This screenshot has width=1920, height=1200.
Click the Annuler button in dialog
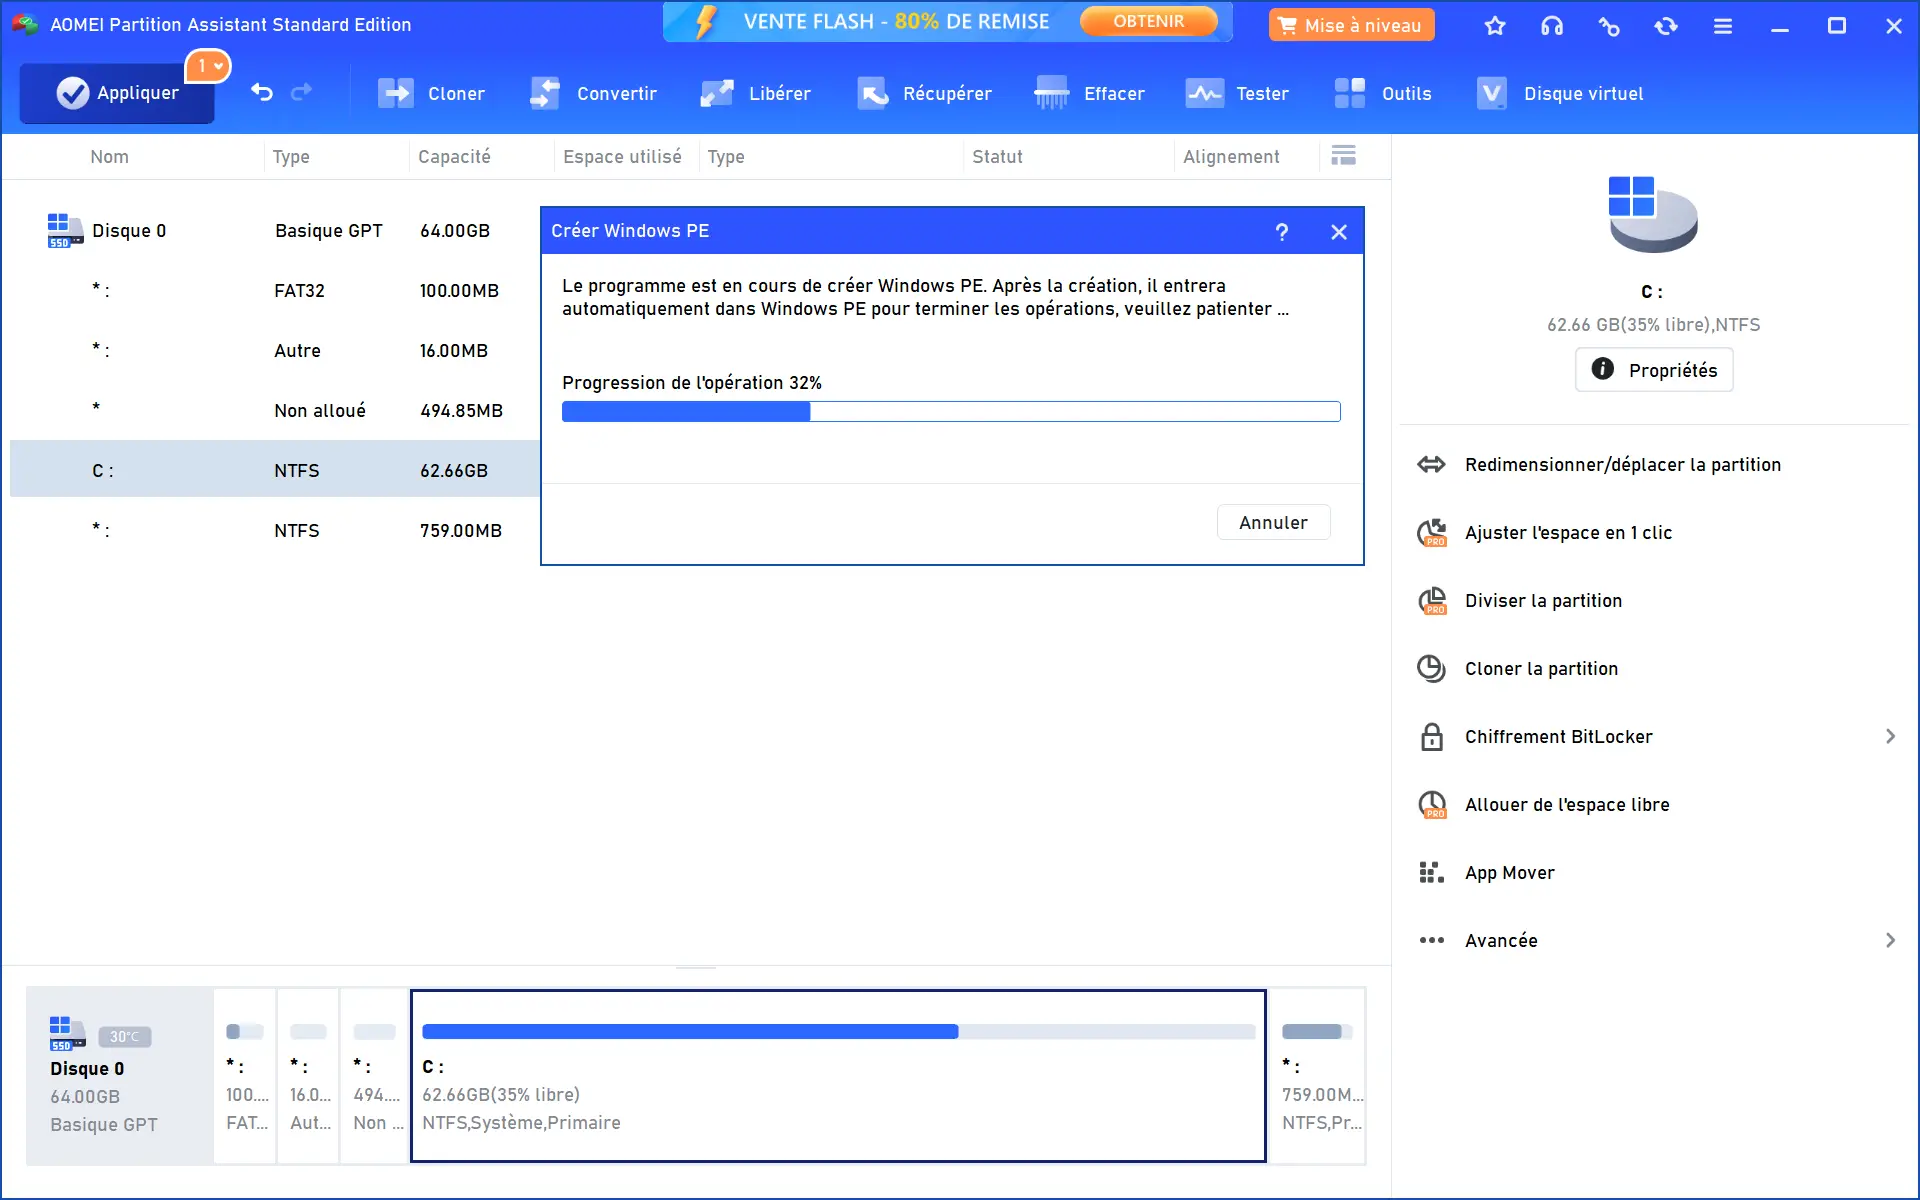point(1273,523)
